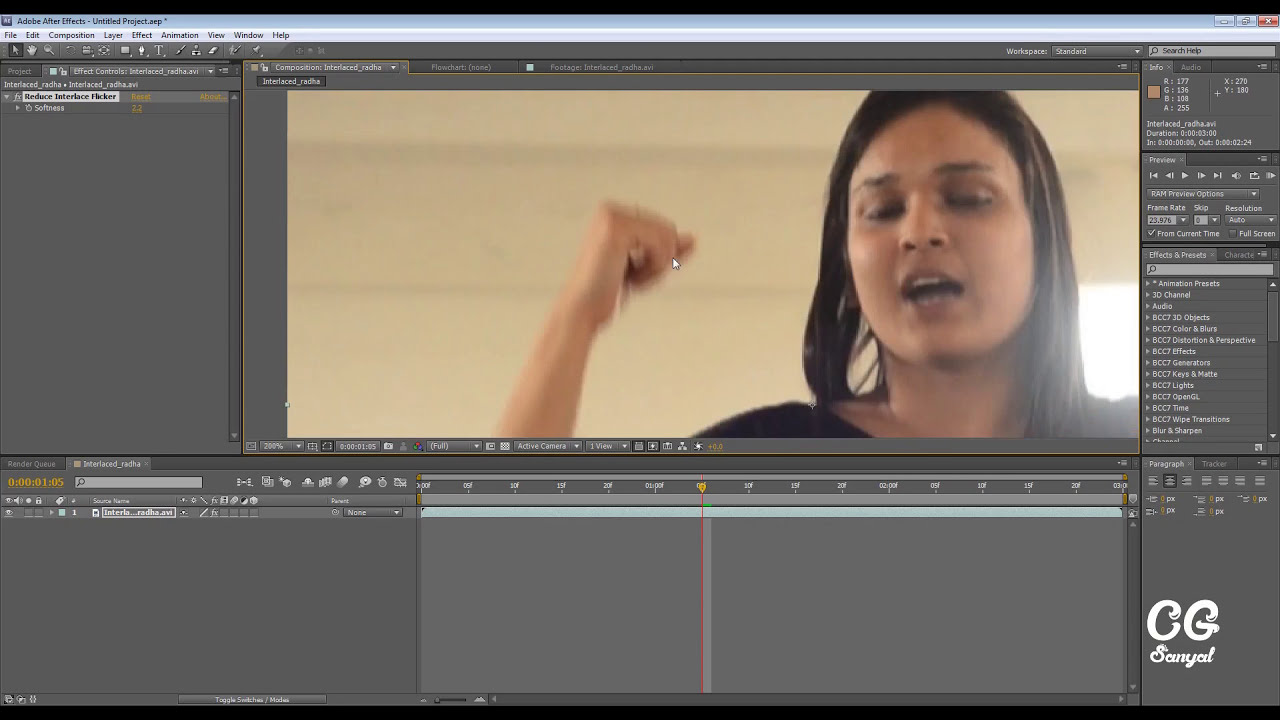Screen dimensions: 1280x720
Task: Click Region of Interest icon in viewer
Action: pos(490,446)
